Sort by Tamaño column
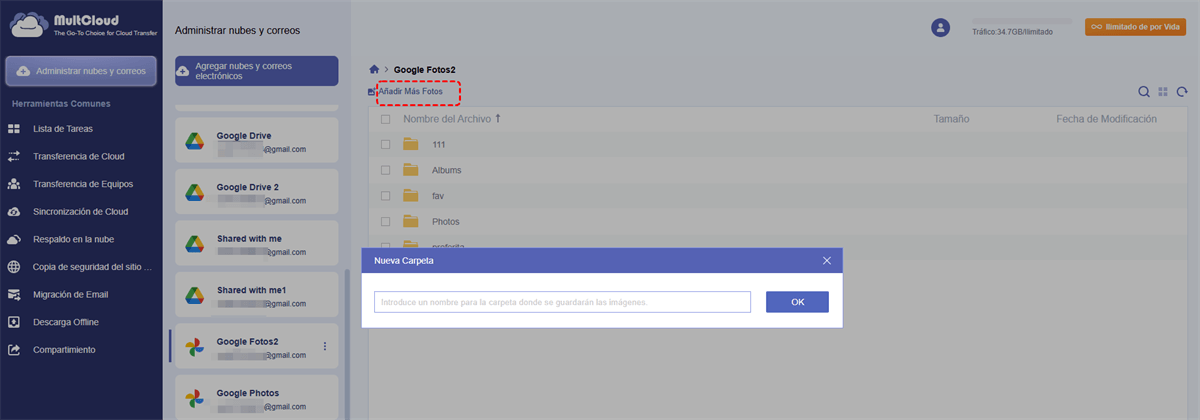The height and width of the screenshot is (420, 1200). point(951,119)
